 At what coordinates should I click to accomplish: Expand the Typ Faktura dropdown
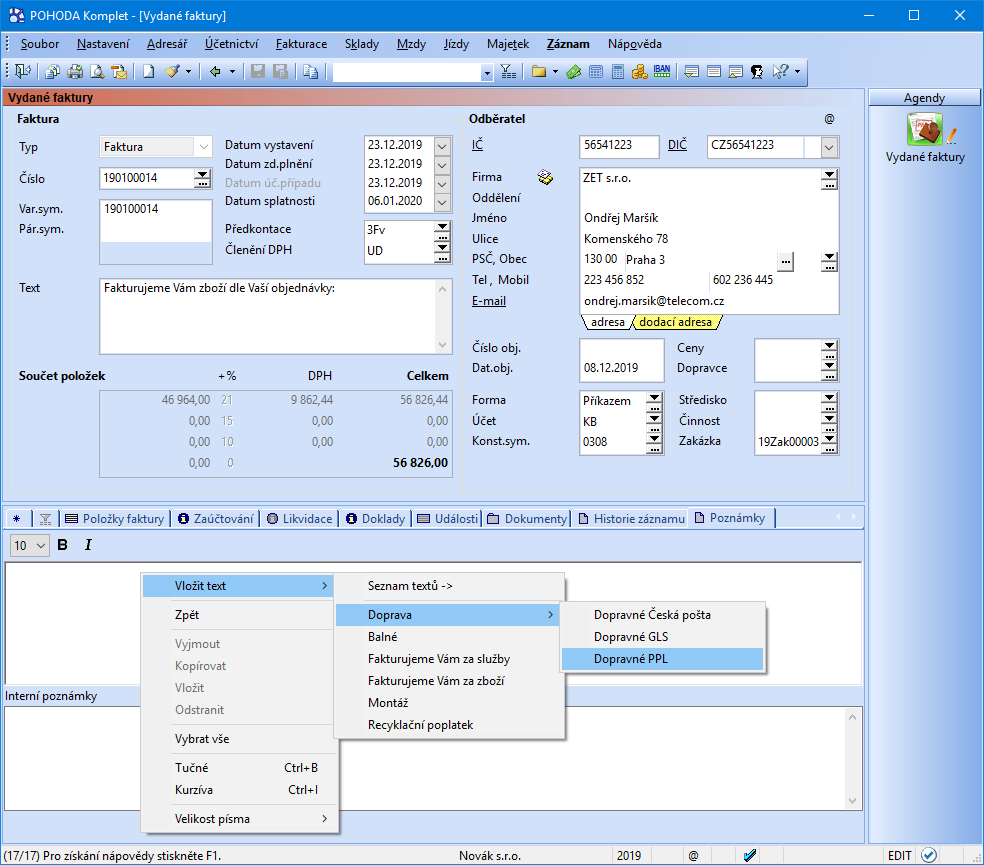coord(203,147)
